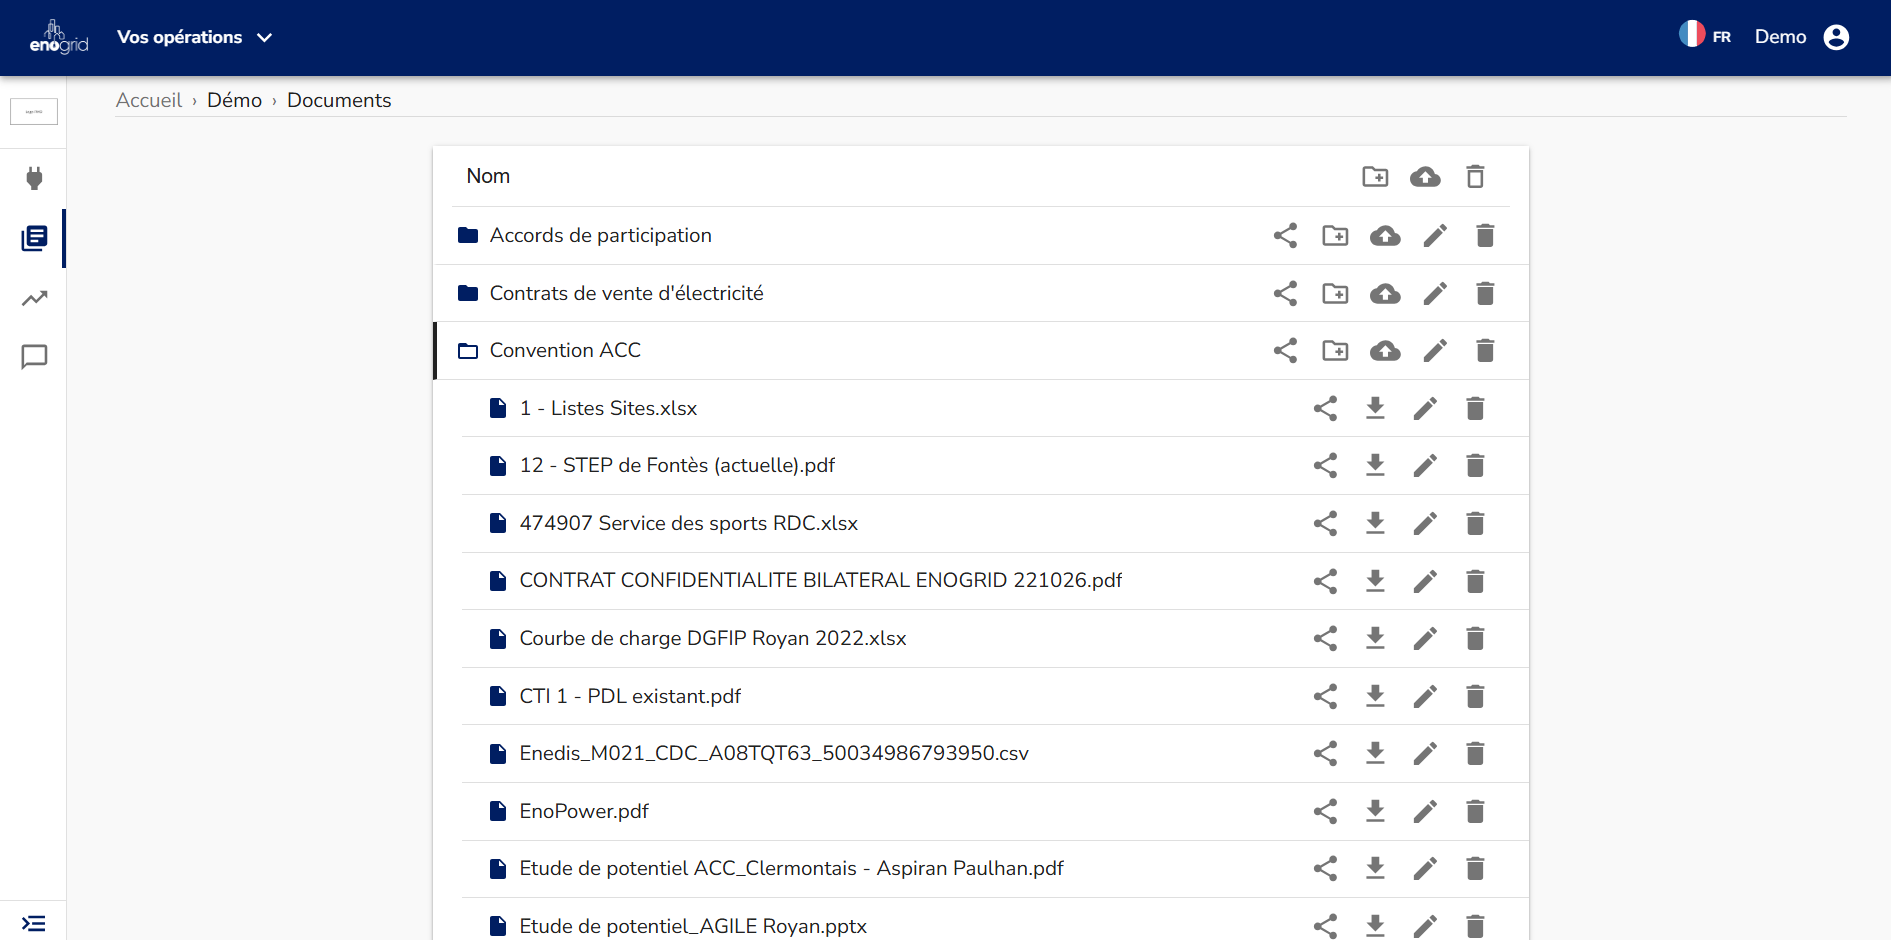Select Courbe de charge DGFIP Royan 2022.xlsx

(712, 639)
